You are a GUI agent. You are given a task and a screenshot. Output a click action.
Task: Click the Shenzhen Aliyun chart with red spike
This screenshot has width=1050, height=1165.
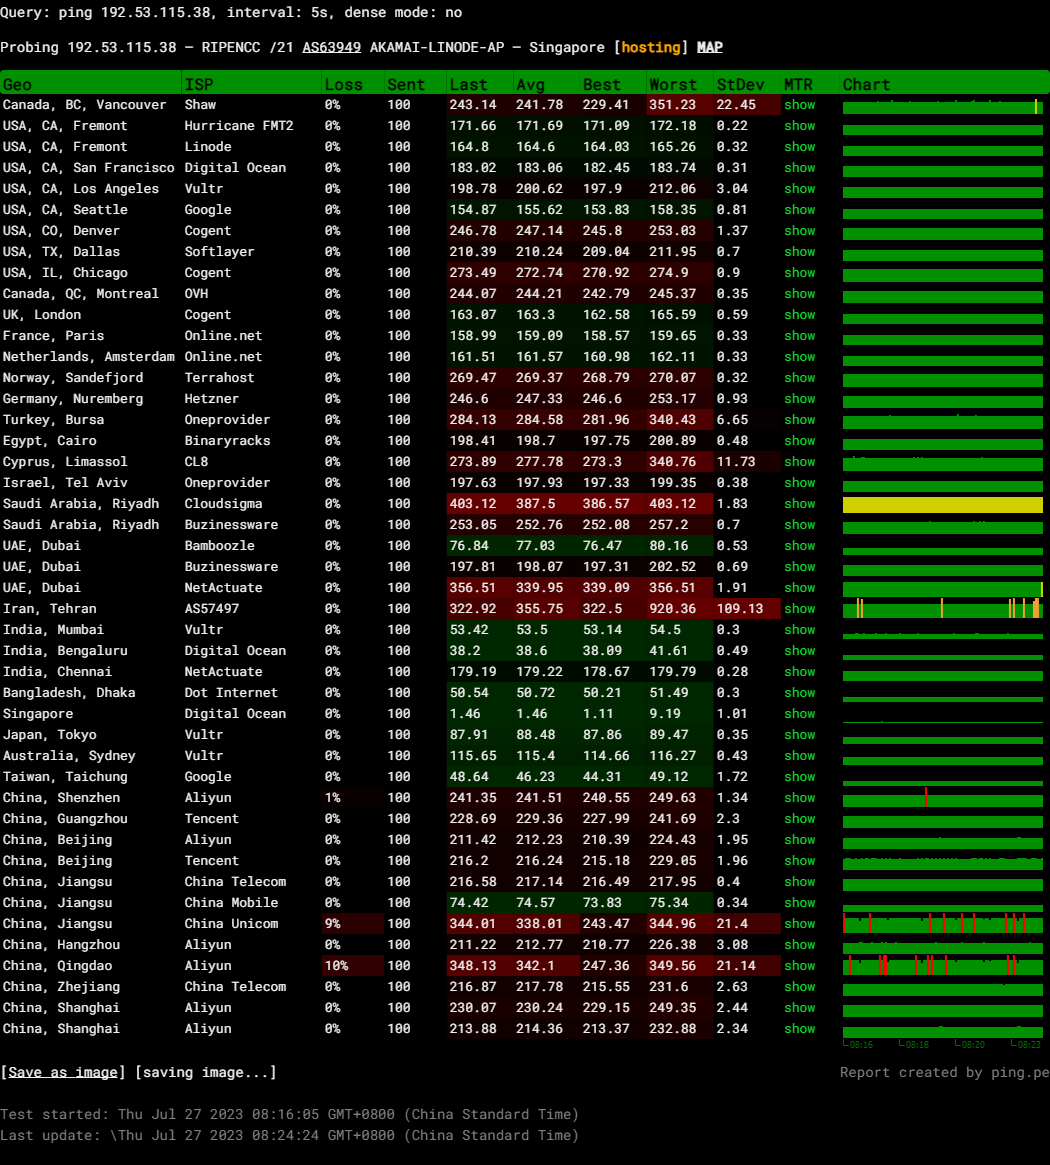943,797
